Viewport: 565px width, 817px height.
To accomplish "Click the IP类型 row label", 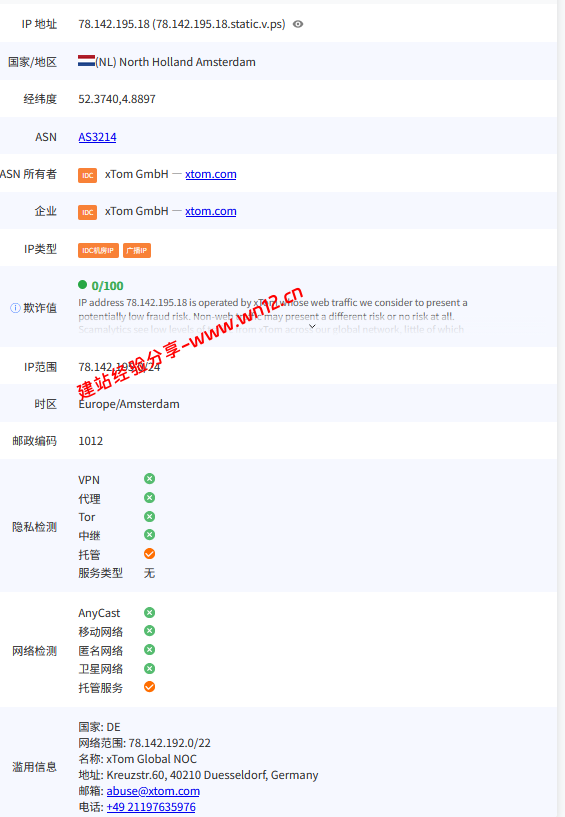I will [x=40, y=249].
